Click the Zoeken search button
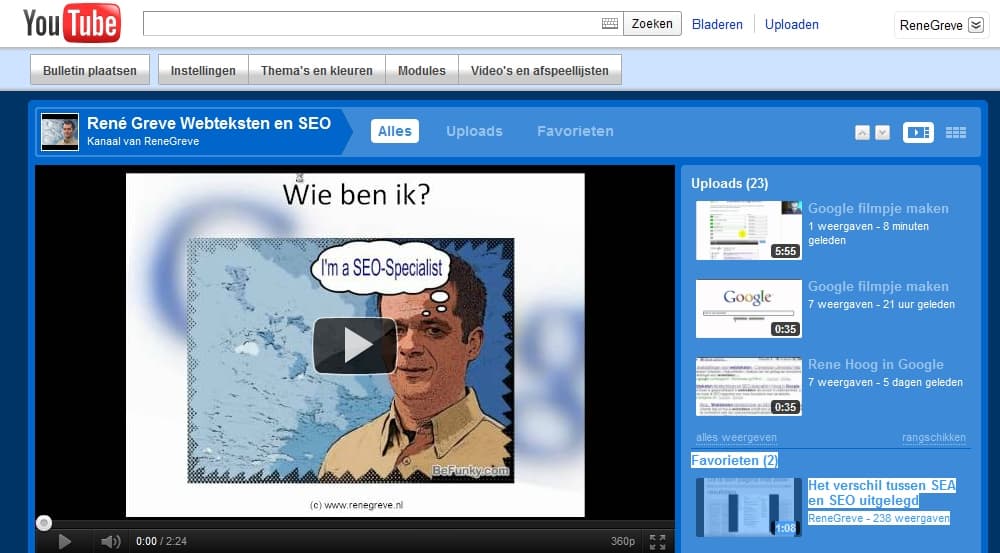Screen dimensions: 1000x553 tap(652, 24)
